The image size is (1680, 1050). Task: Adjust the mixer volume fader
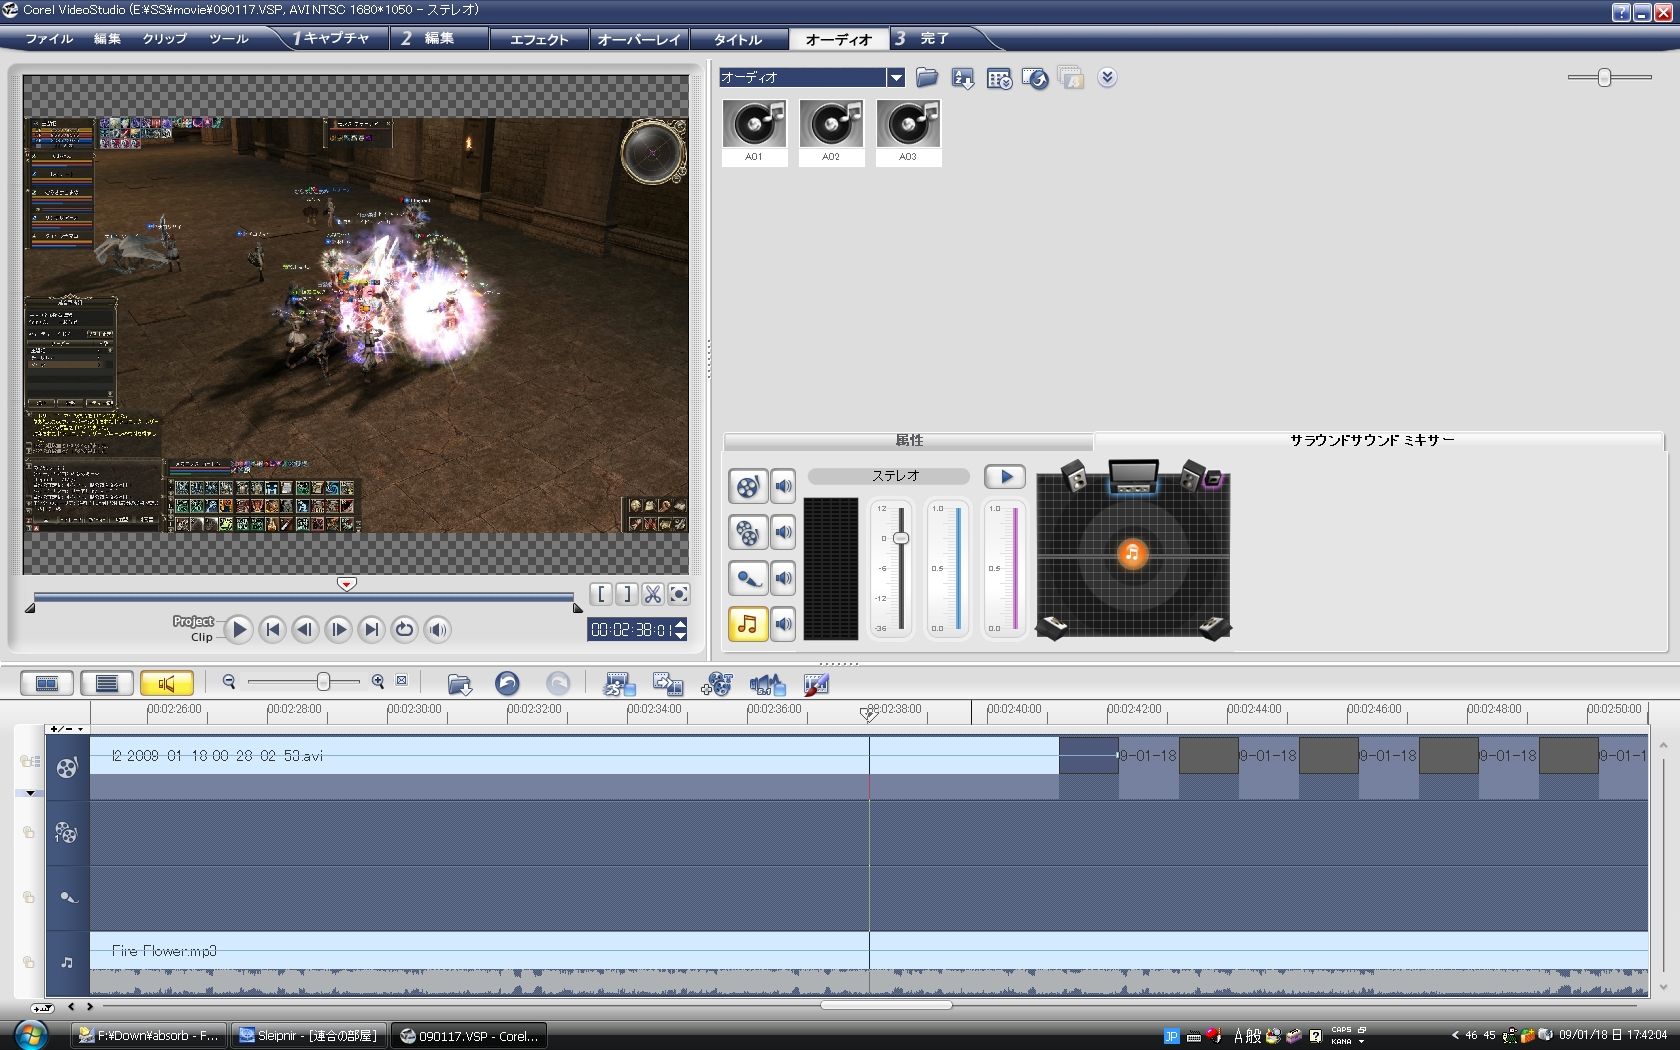pos(901,538)
